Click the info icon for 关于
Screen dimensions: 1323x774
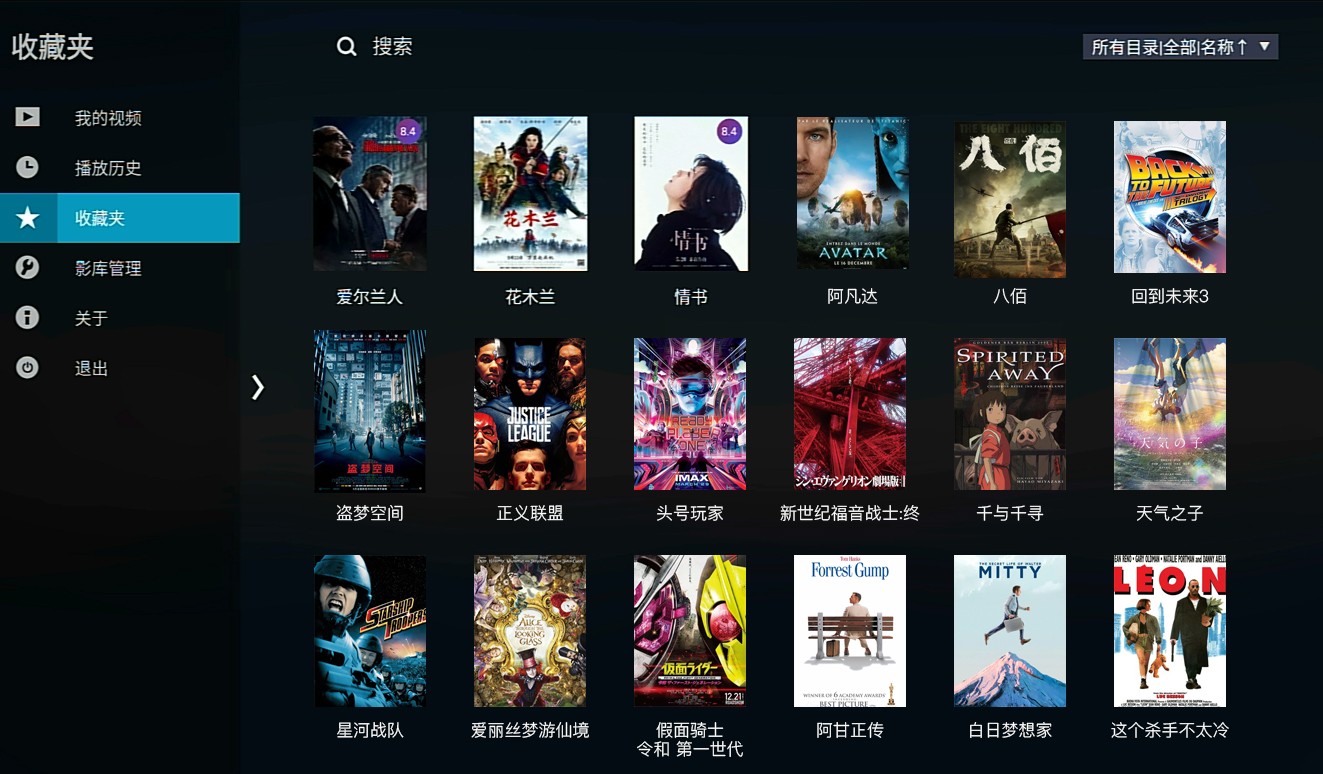(27, 317)
